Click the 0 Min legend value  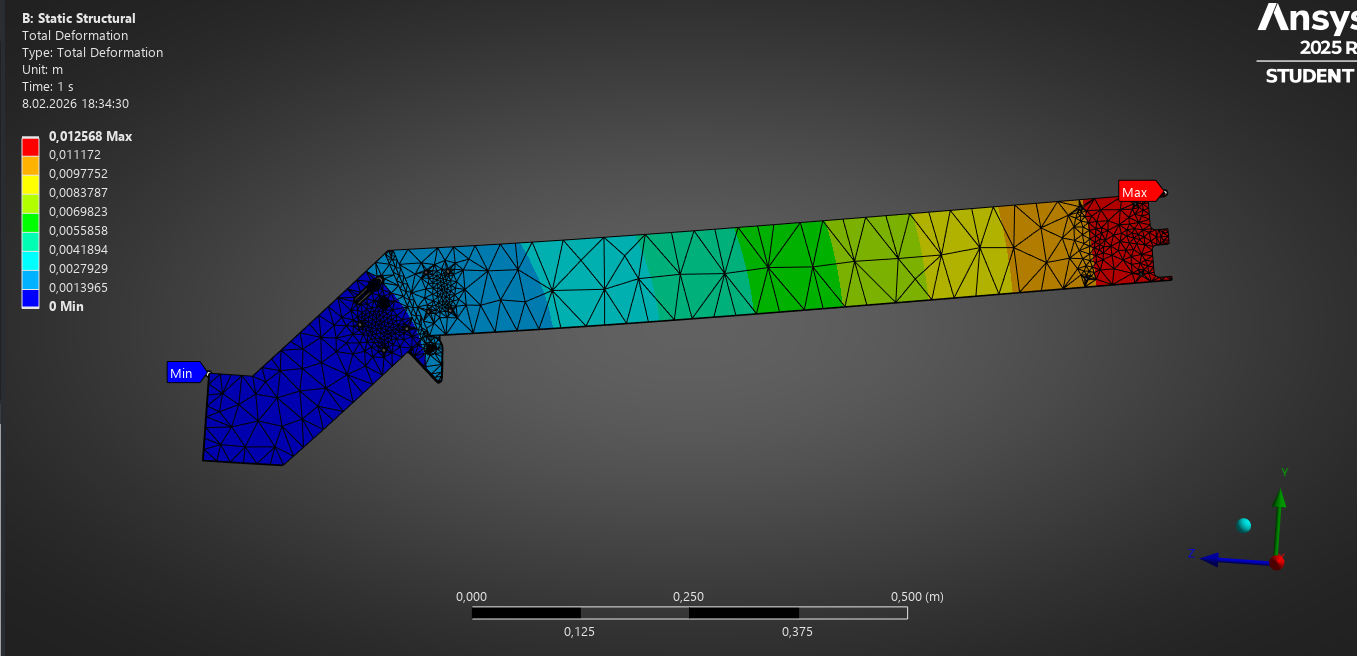[x=66, y=307]
